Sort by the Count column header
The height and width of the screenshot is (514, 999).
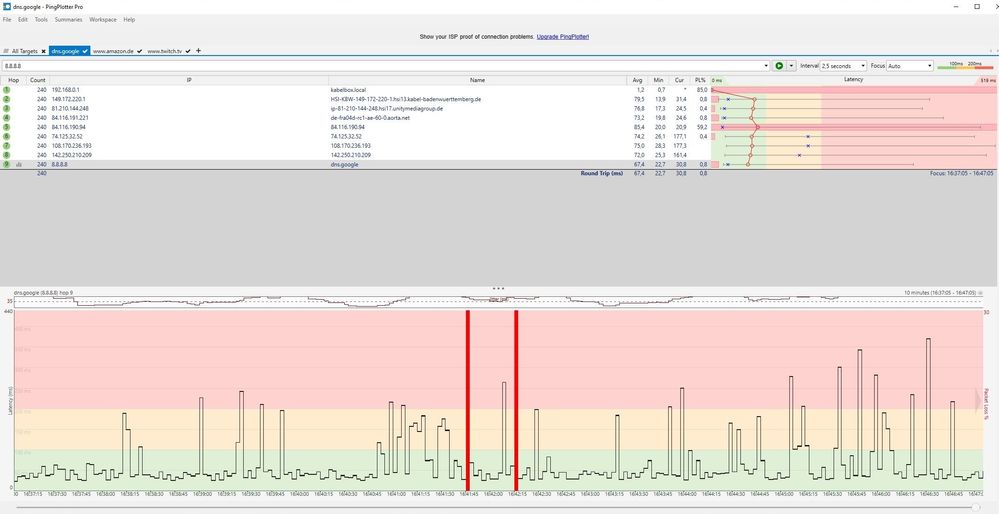38,80
